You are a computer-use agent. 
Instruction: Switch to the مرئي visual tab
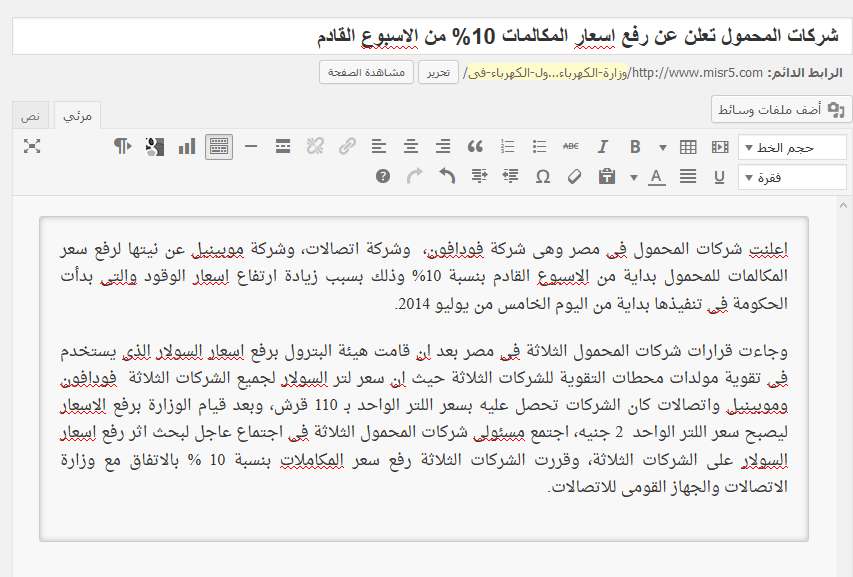(x=77, y=115)
